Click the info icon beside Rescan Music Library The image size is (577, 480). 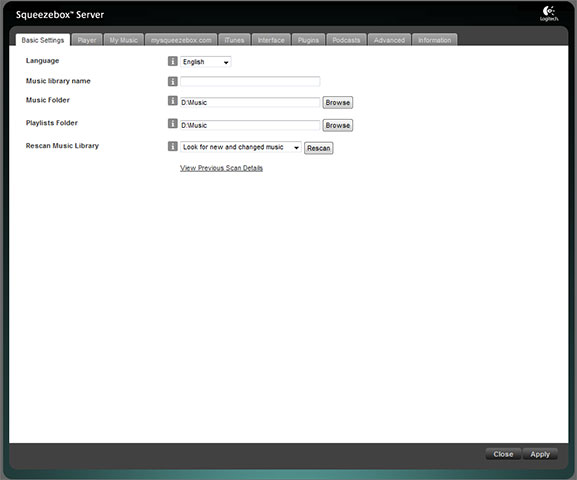pos(173,146)
